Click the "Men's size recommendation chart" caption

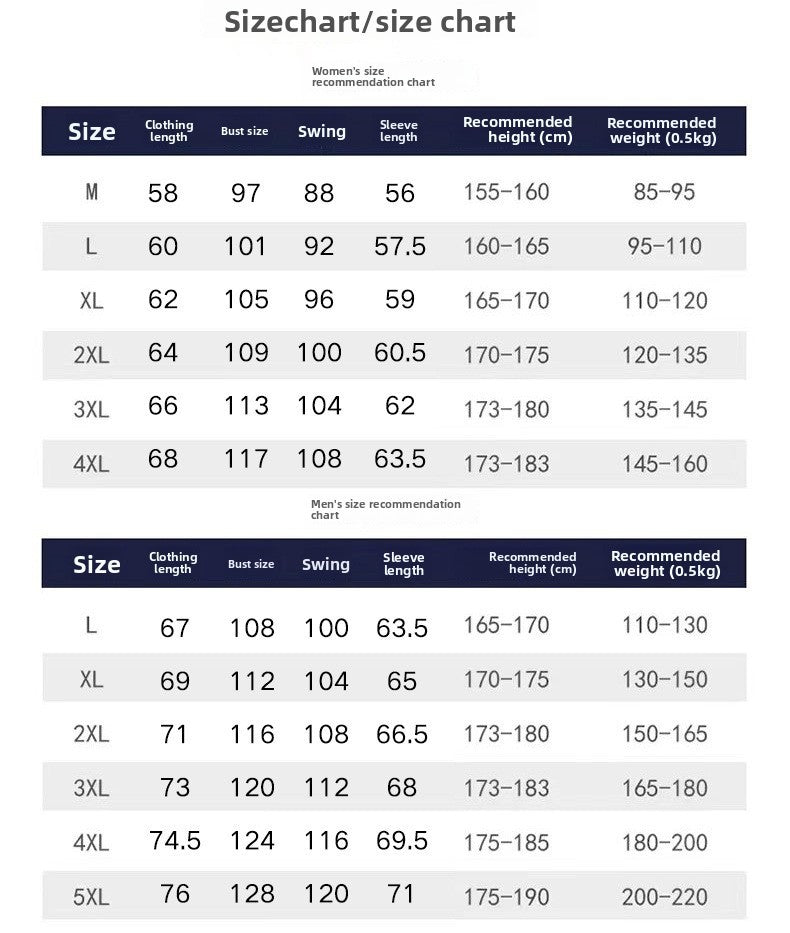[x=385, y=510]
